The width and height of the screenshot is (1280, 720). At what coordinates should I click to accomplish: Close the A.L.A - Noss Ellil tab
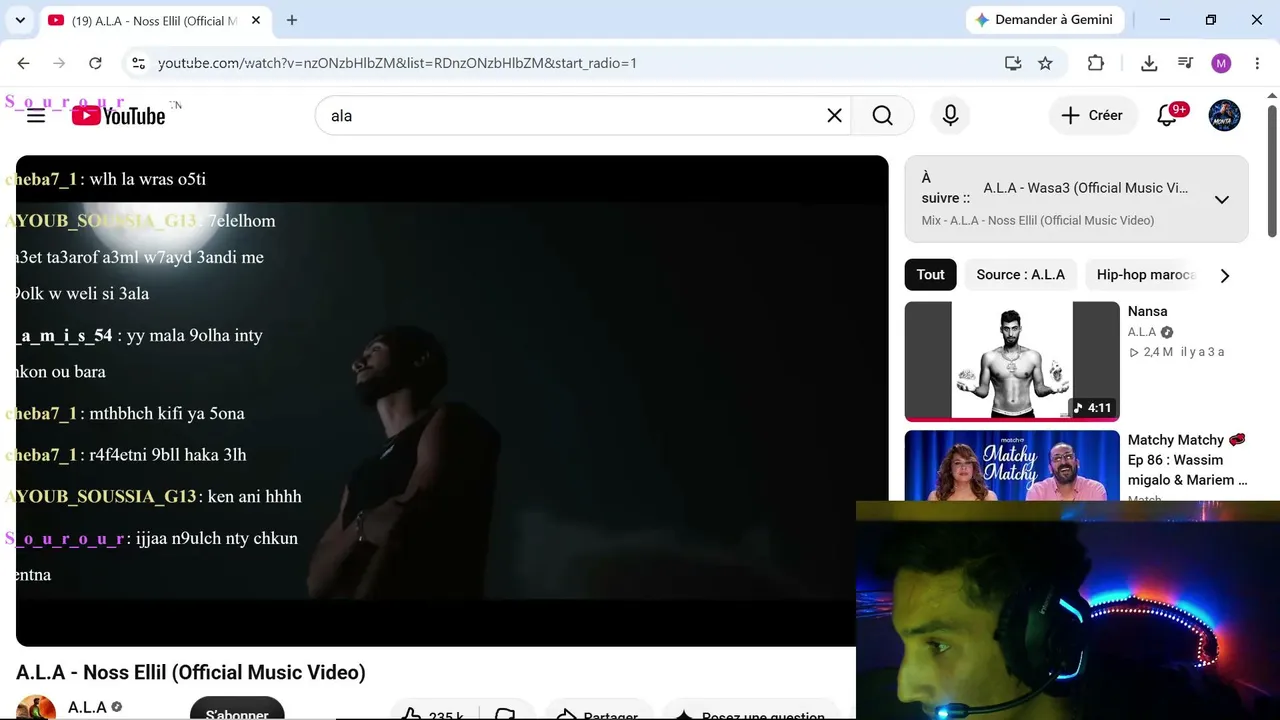point(256,20)
